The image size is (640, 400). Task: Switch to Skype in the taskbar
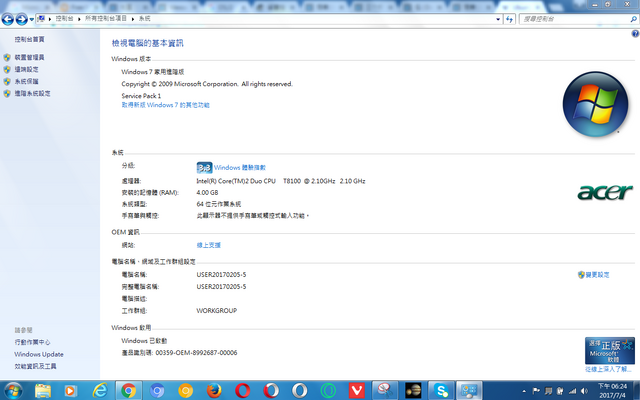click(x=441, y=391)
